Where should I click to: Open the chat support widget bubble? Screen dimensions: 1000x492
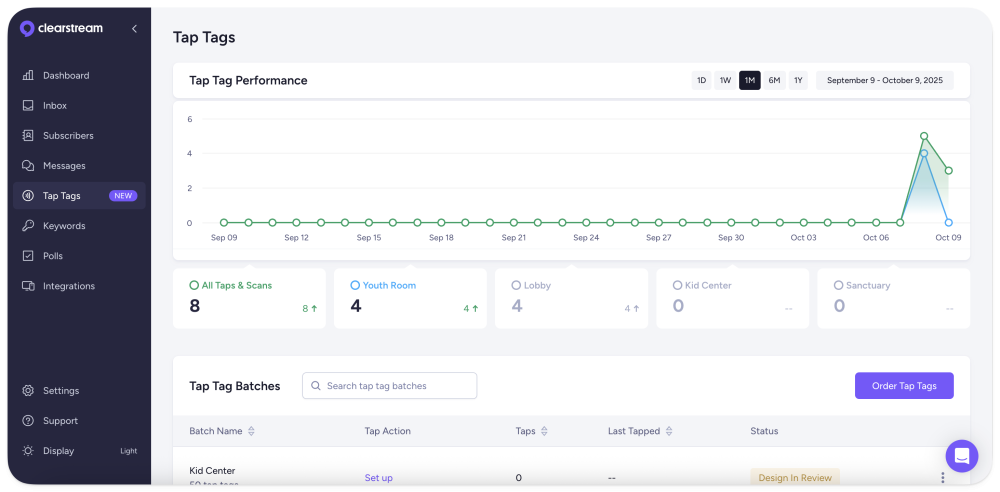point(961,456)
